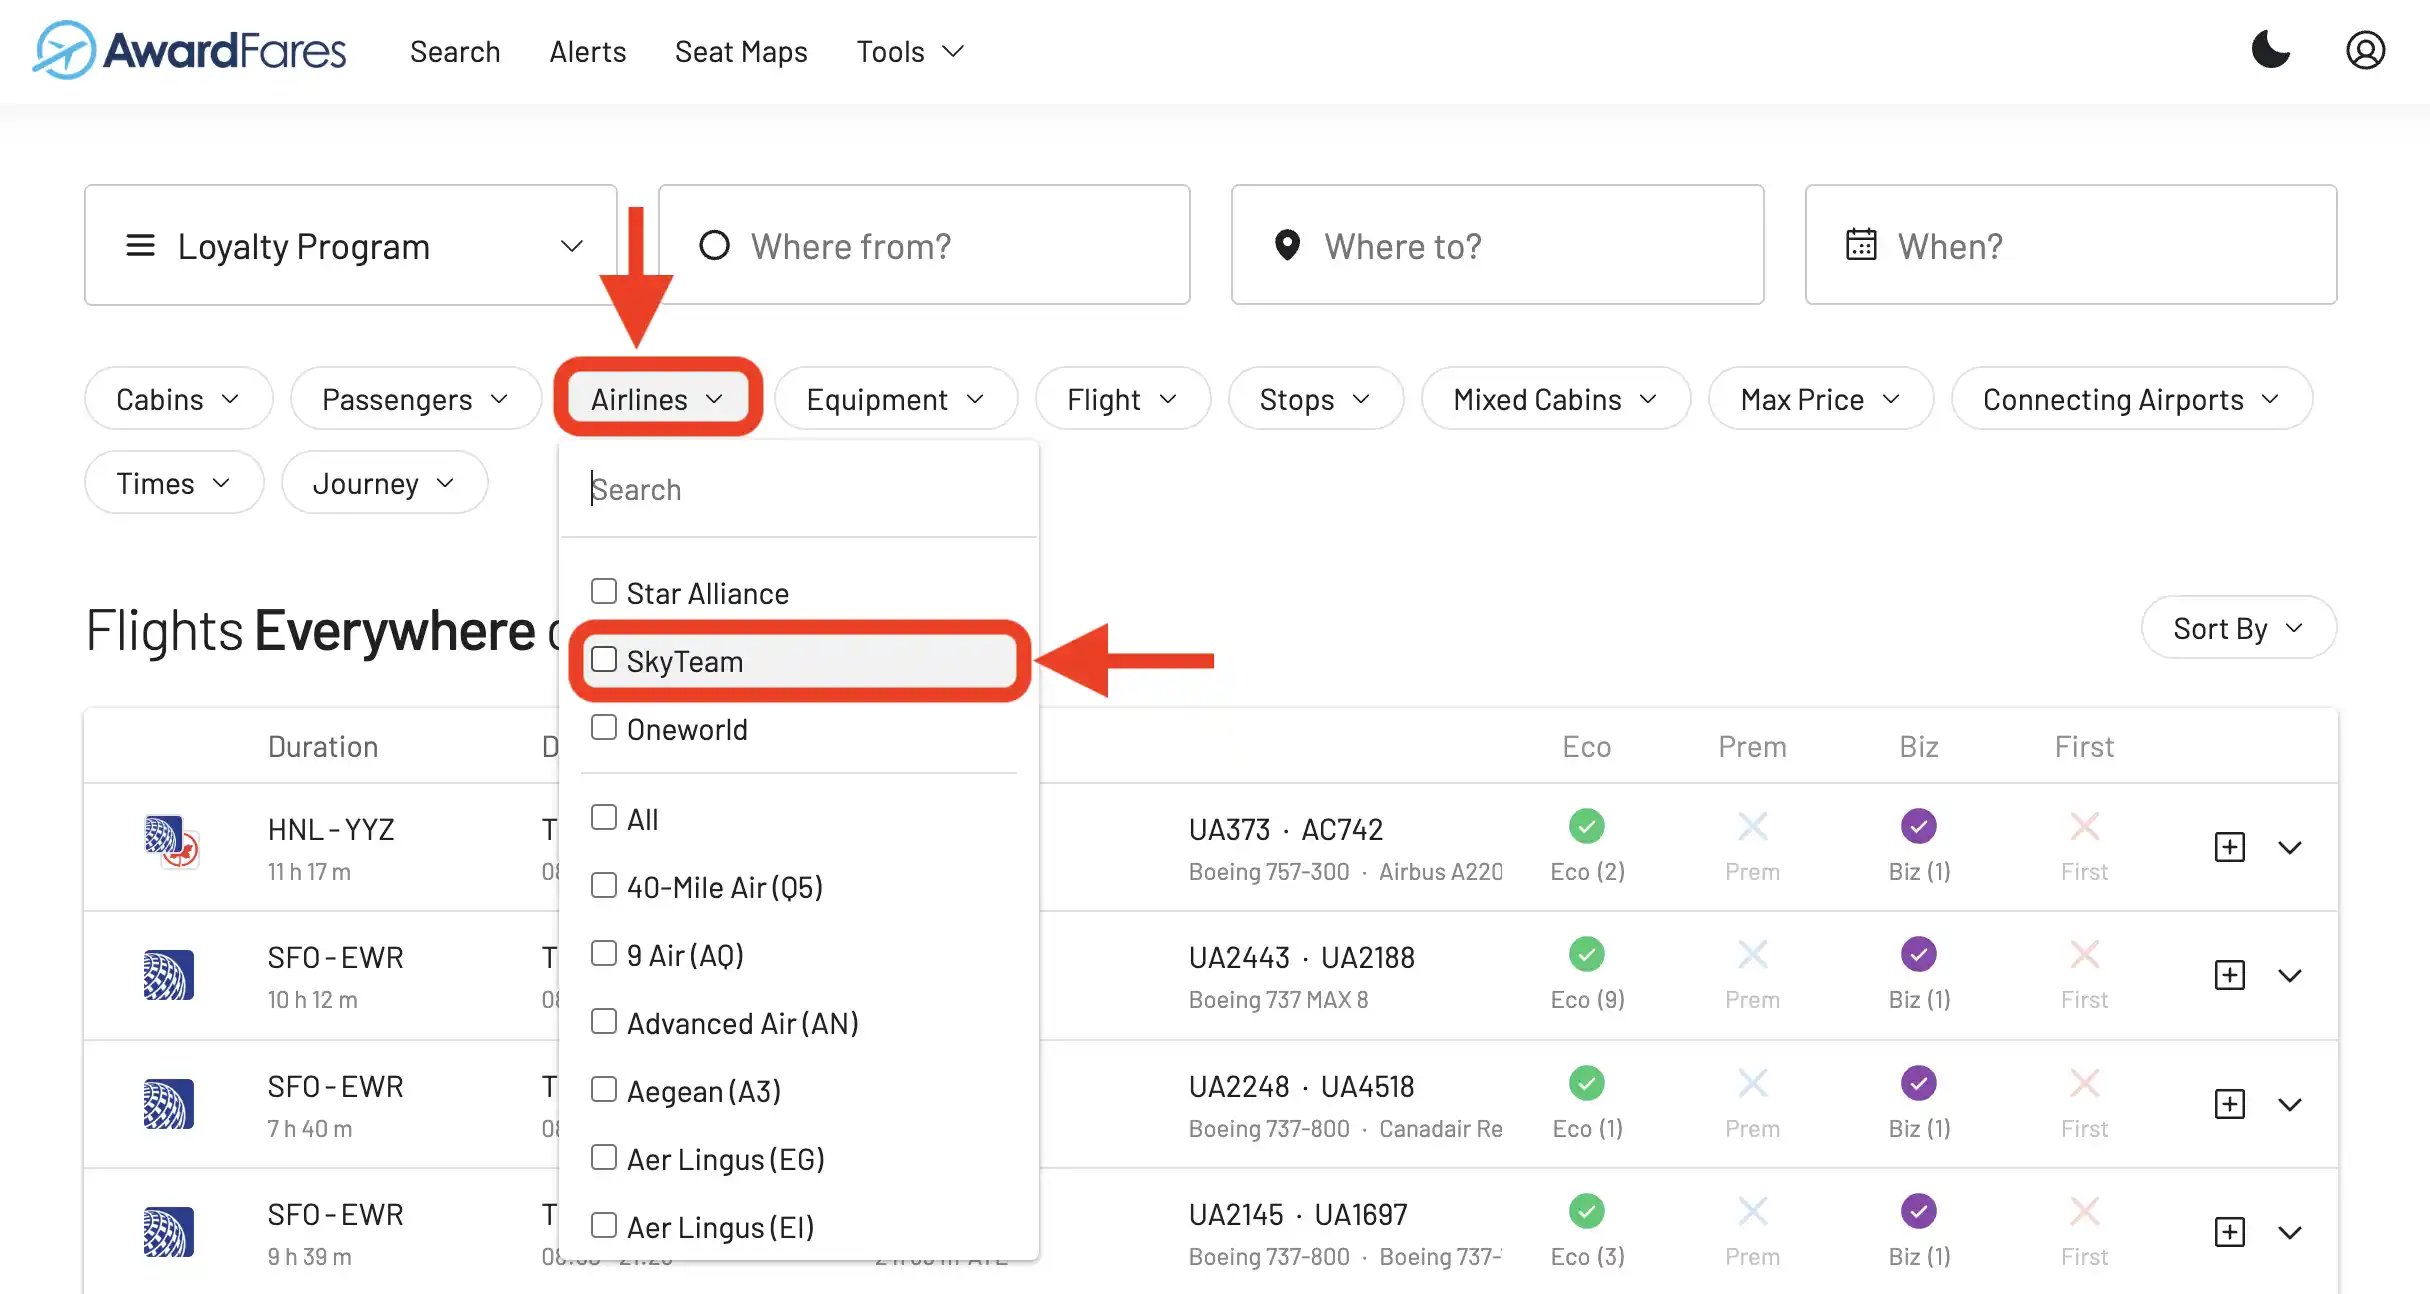Click the calendar icon in the When field
The height and width of the screenshot is (1294, 2430).
[x=1860, y=245]
